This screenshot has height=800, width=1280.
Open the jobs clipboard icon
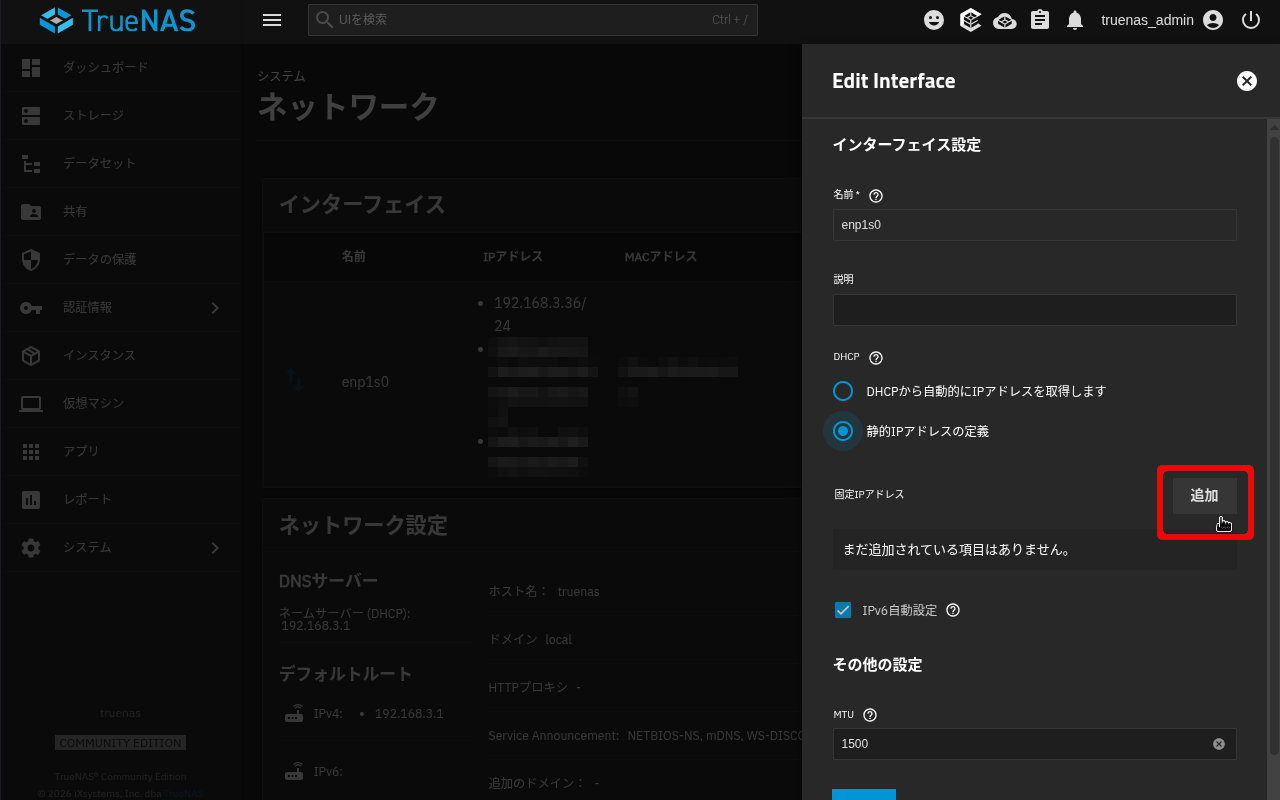[1040, 20]
